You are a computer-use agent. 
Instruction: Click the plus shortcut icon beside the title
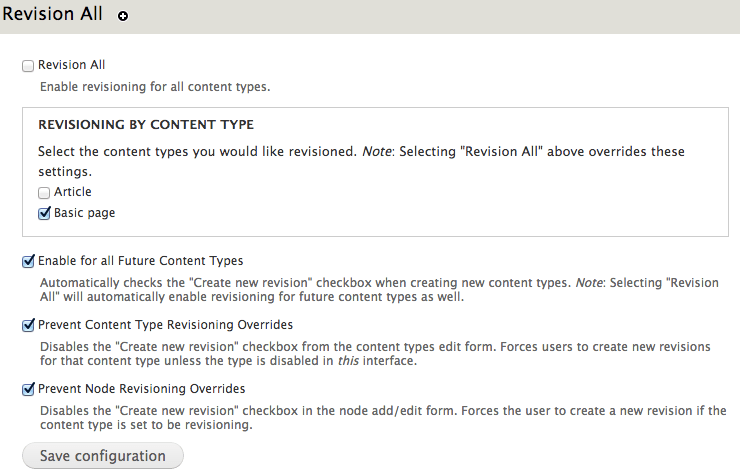click(123, 16)
